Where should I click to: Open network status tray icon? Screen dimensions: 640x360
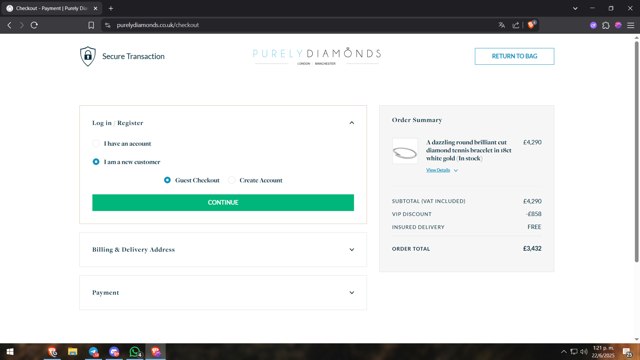click(x=574, y=352)
